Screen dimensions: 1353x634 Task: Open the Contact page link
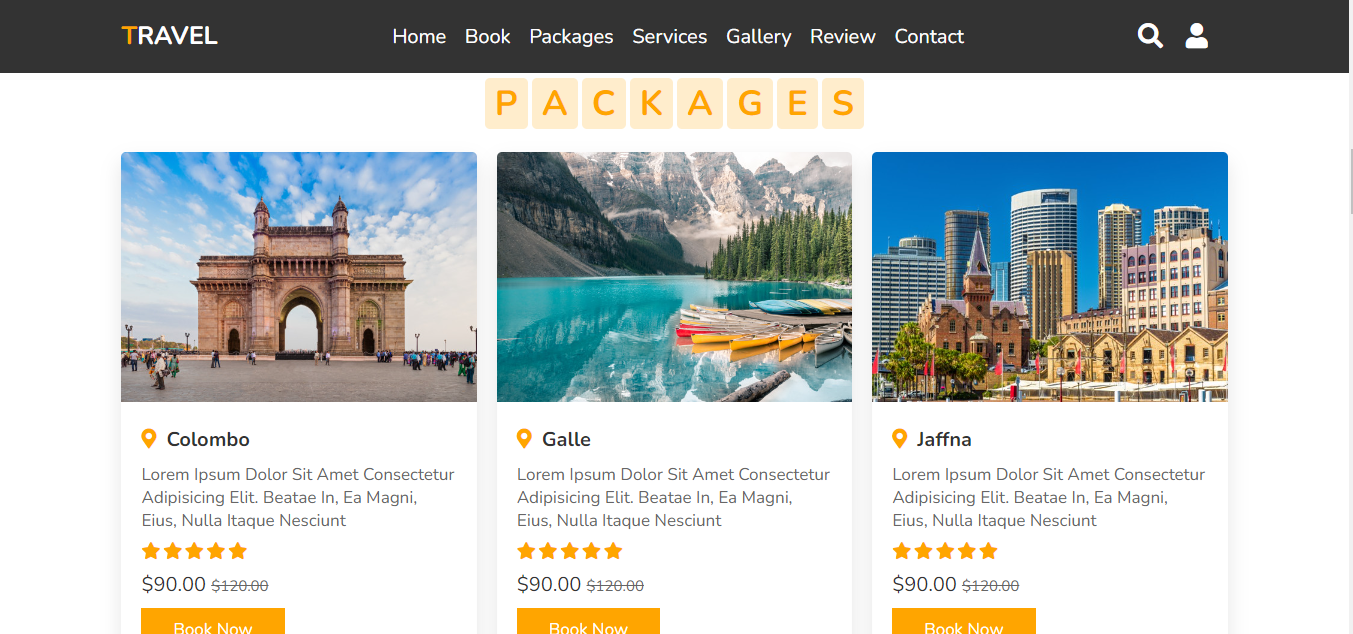929,36
